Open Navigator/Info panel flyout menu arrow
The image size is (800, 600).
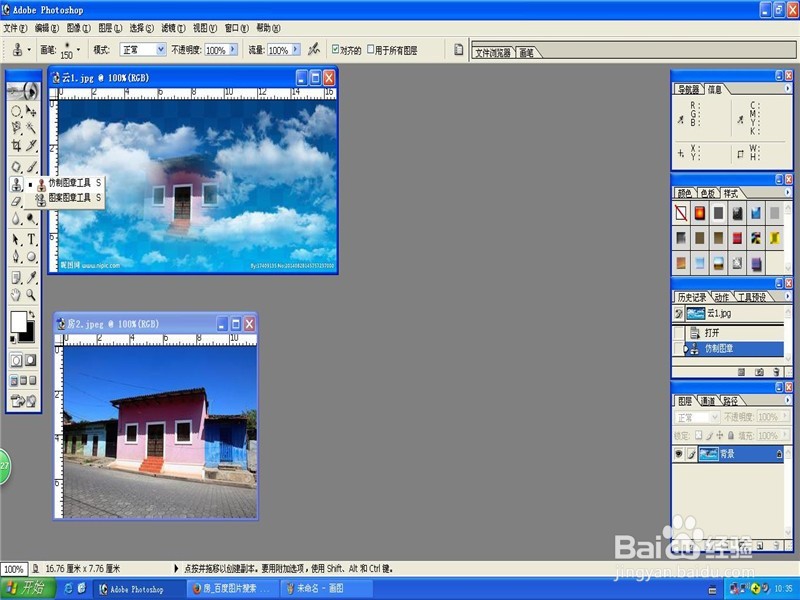point(787,88)
